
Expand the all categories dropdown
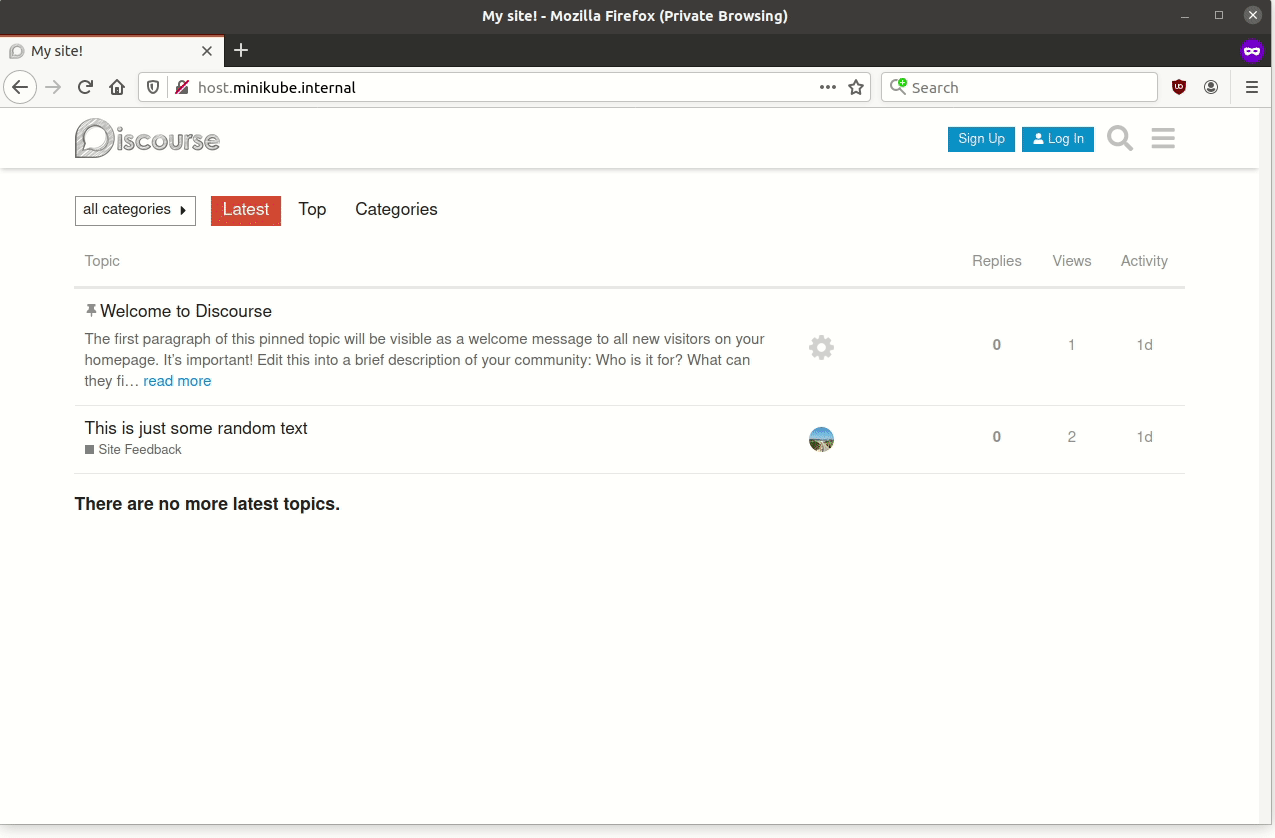click(135, 210)
